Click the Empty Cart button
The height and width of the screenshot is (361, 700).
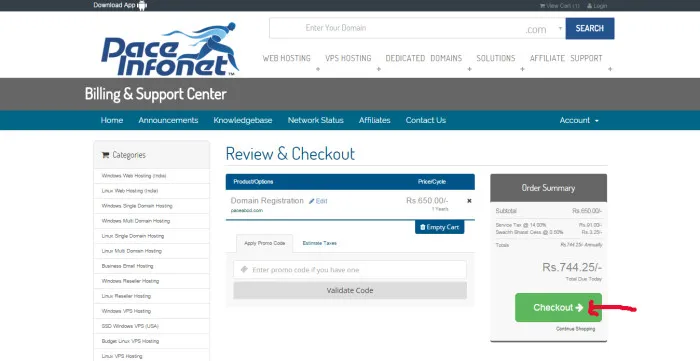[440, 227]
